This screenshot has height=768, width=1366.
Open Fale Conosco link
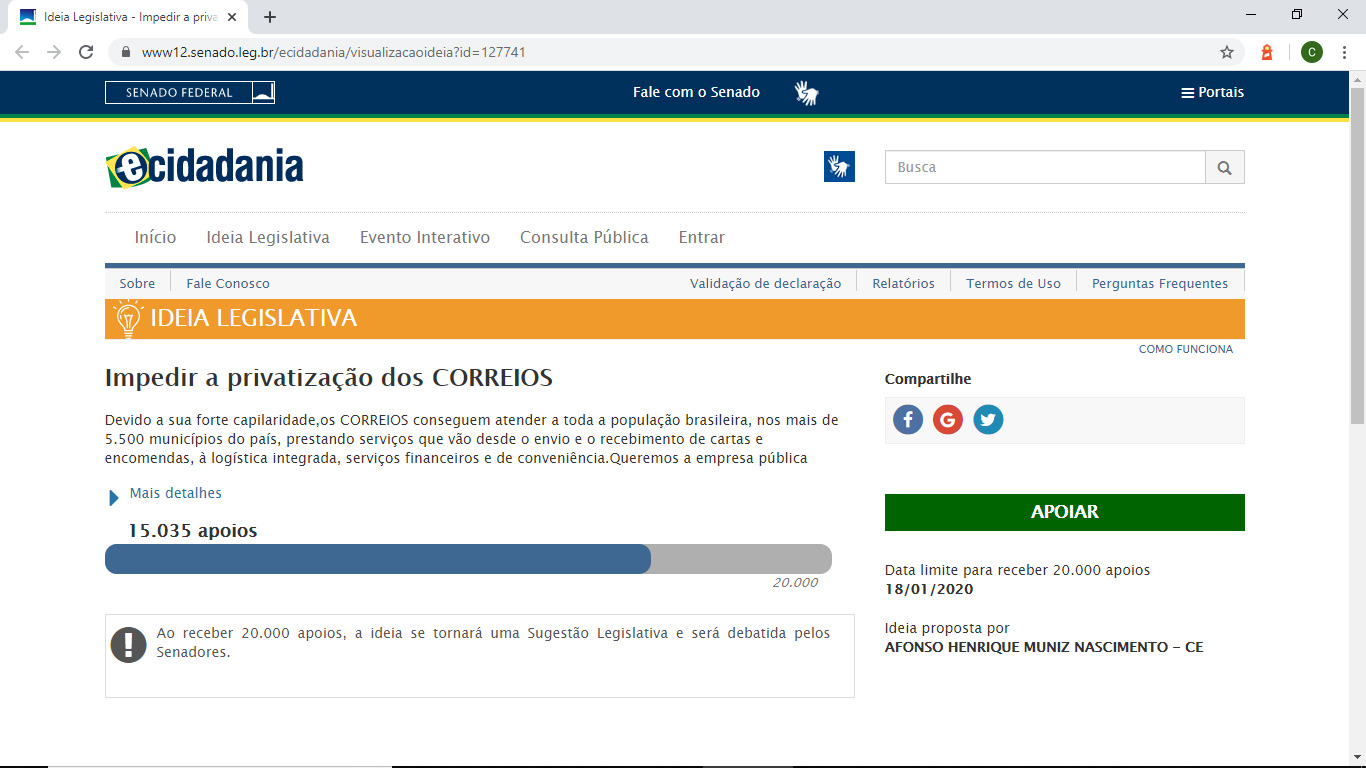228,283
